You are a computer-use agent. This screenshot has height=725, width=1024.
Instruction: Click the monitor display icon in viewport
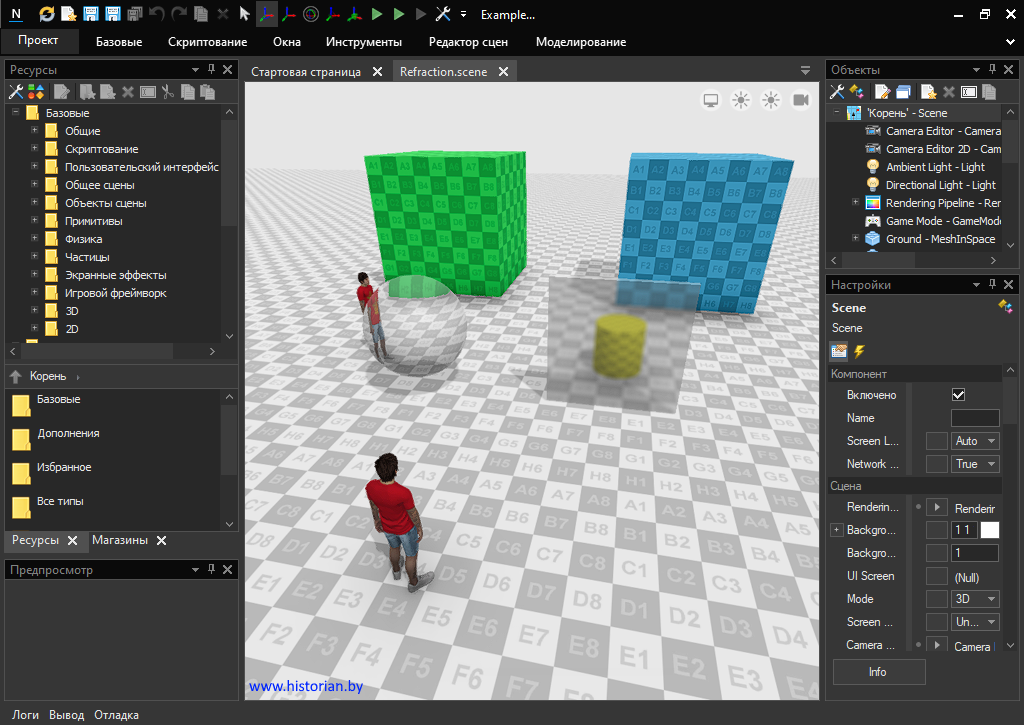(711, 100)
